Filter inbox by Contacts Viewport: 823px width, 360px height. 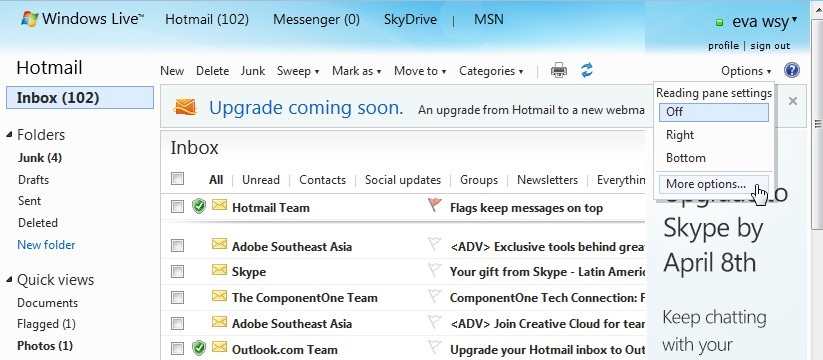(322, 180)
